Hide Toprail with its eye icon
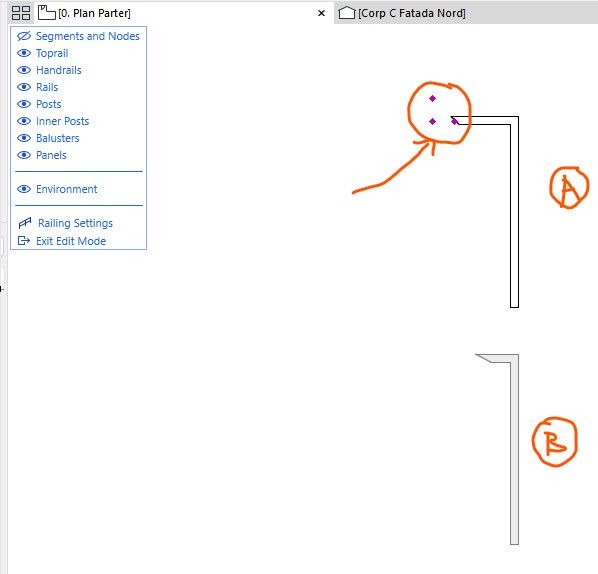Image resolution: width=598 pixels, height=574 pixels. [24, 53]
